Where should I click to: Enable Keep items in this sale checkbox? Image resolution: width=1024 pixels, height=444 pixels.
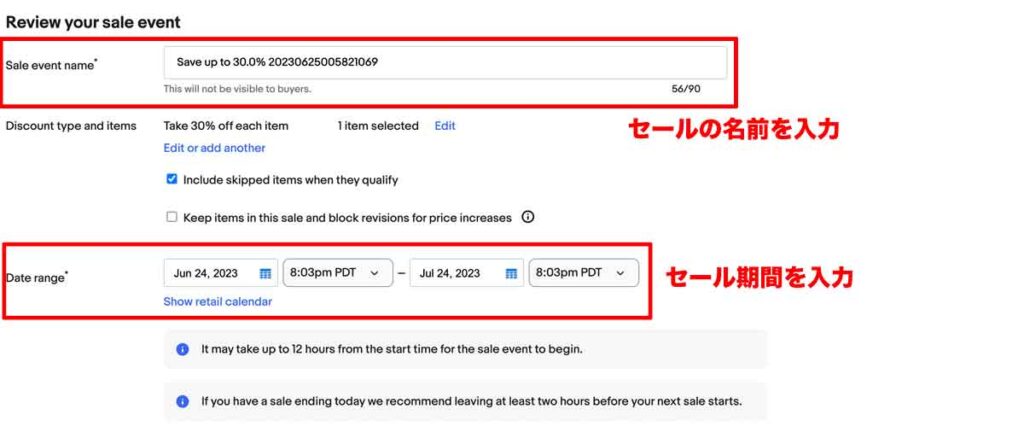(x=172, y=217)
